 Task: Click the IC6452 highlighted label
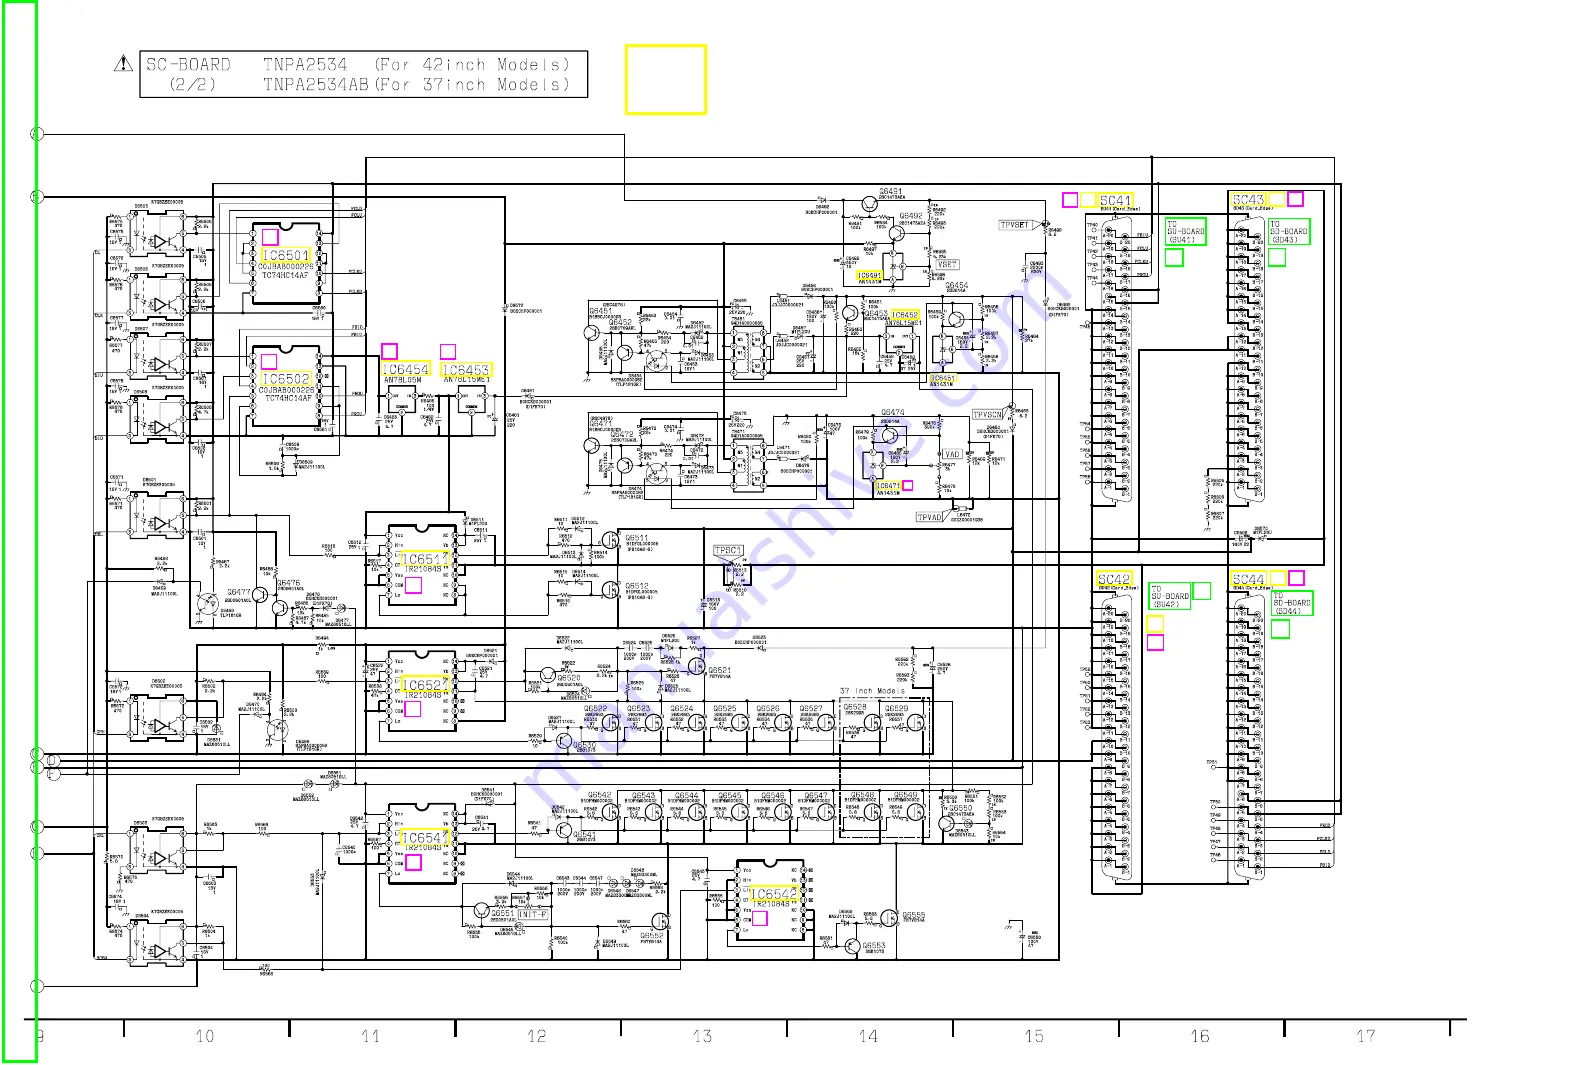(905, 315)
